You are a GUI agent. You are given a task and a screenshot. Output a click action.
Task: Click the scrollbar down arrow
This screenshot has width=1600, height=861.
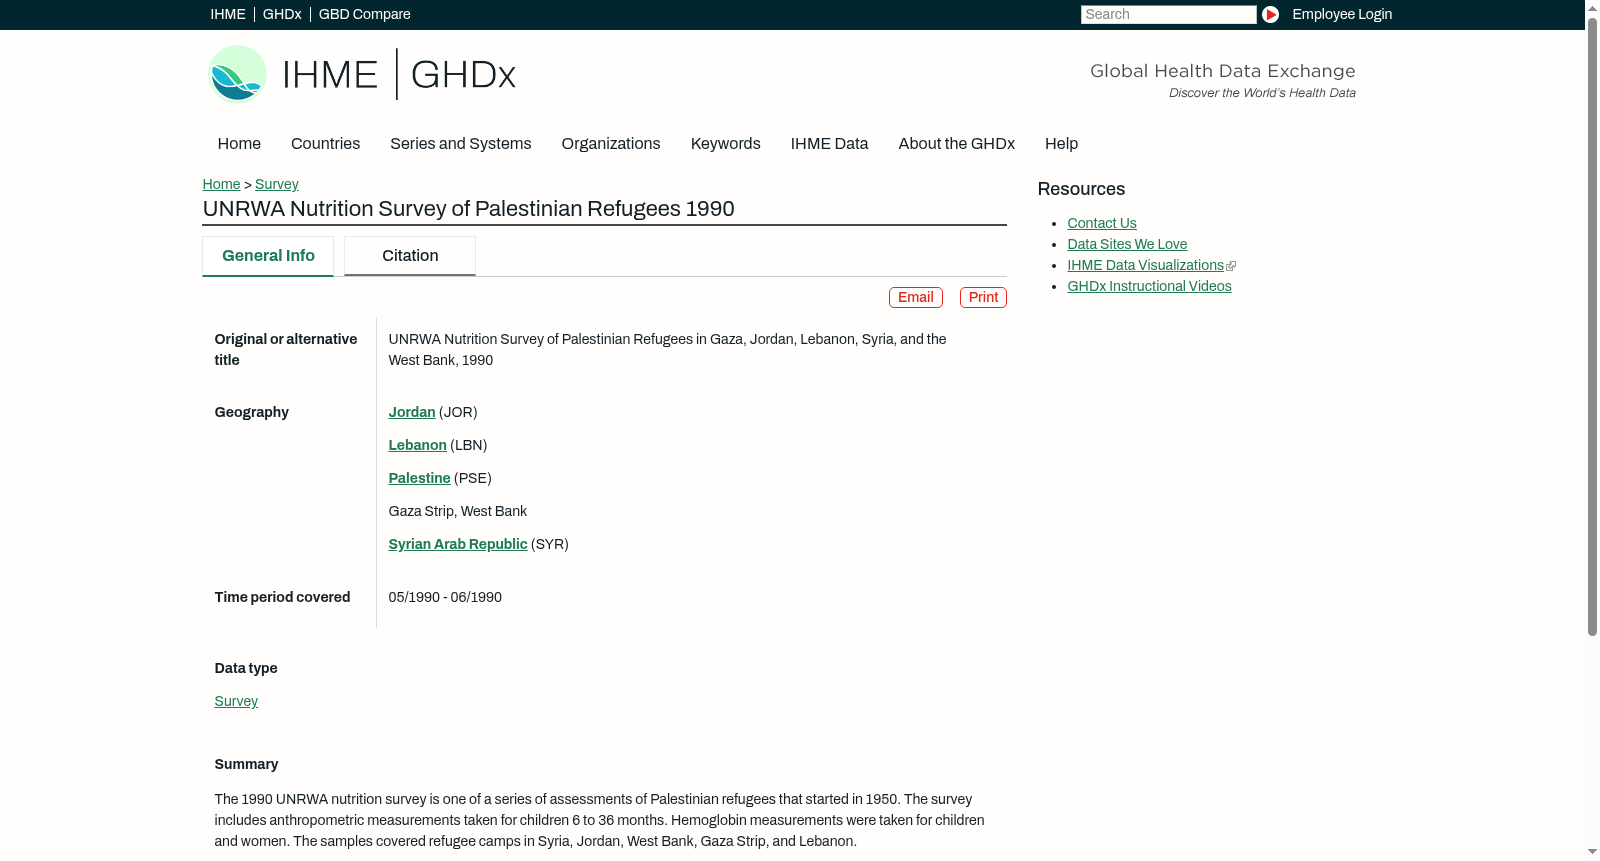tap(1592, 853)
